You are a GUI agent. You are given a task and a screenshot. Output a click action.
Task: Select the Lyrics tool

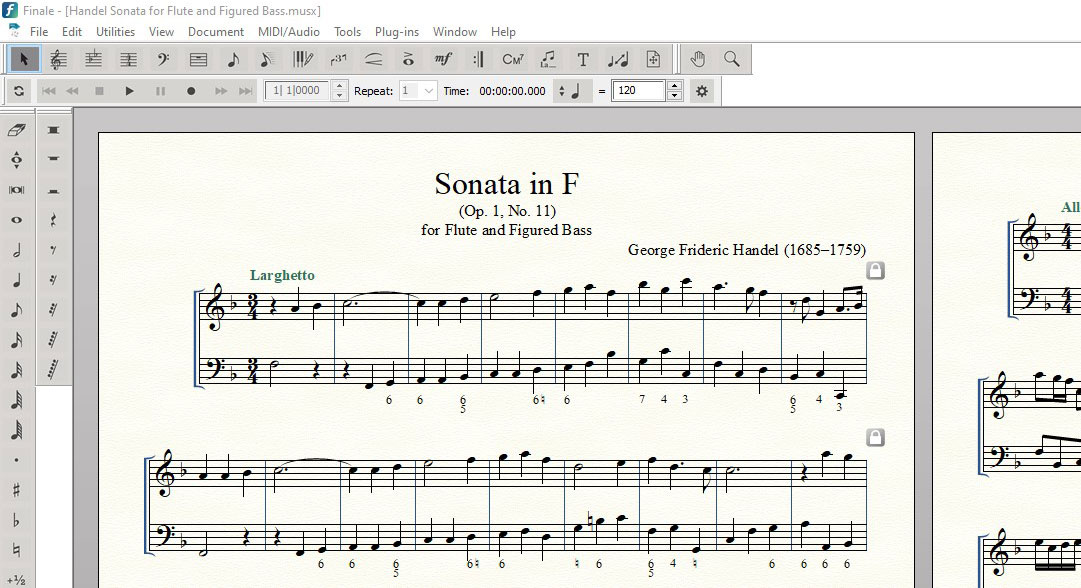[x=548, y=59]
